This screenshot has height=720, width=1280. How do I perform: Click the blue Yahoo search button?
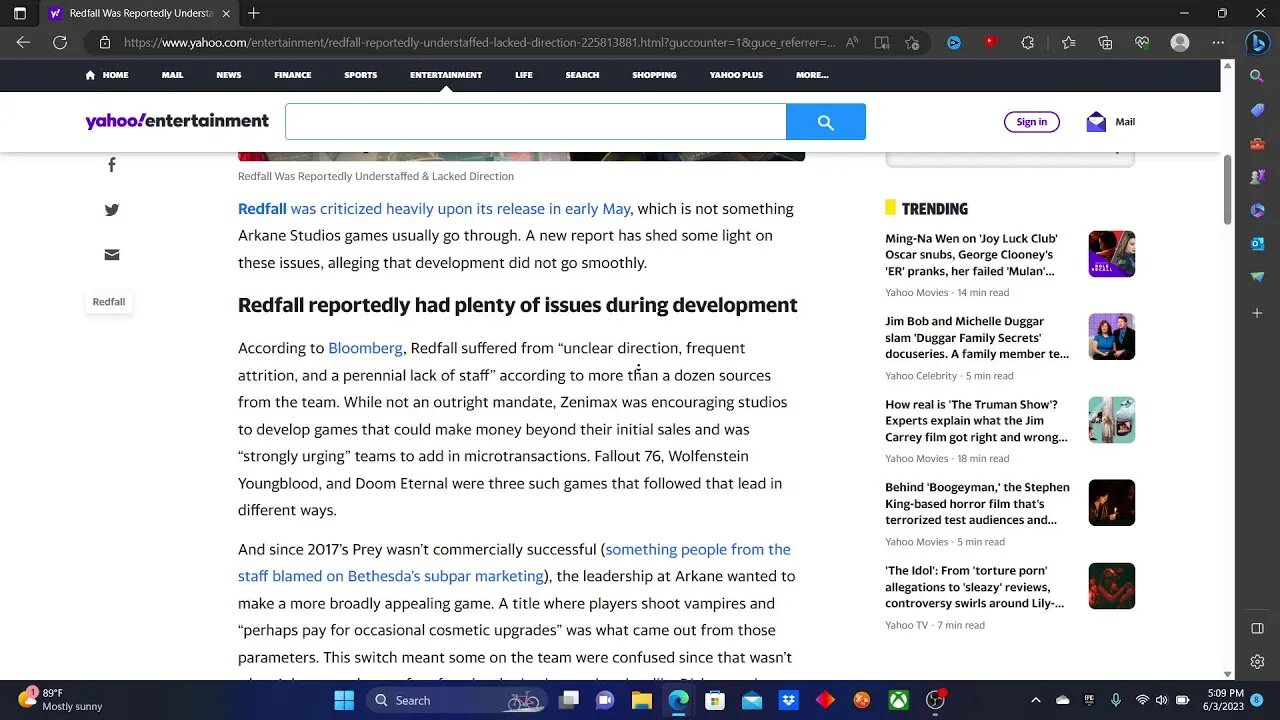point(825,122)
